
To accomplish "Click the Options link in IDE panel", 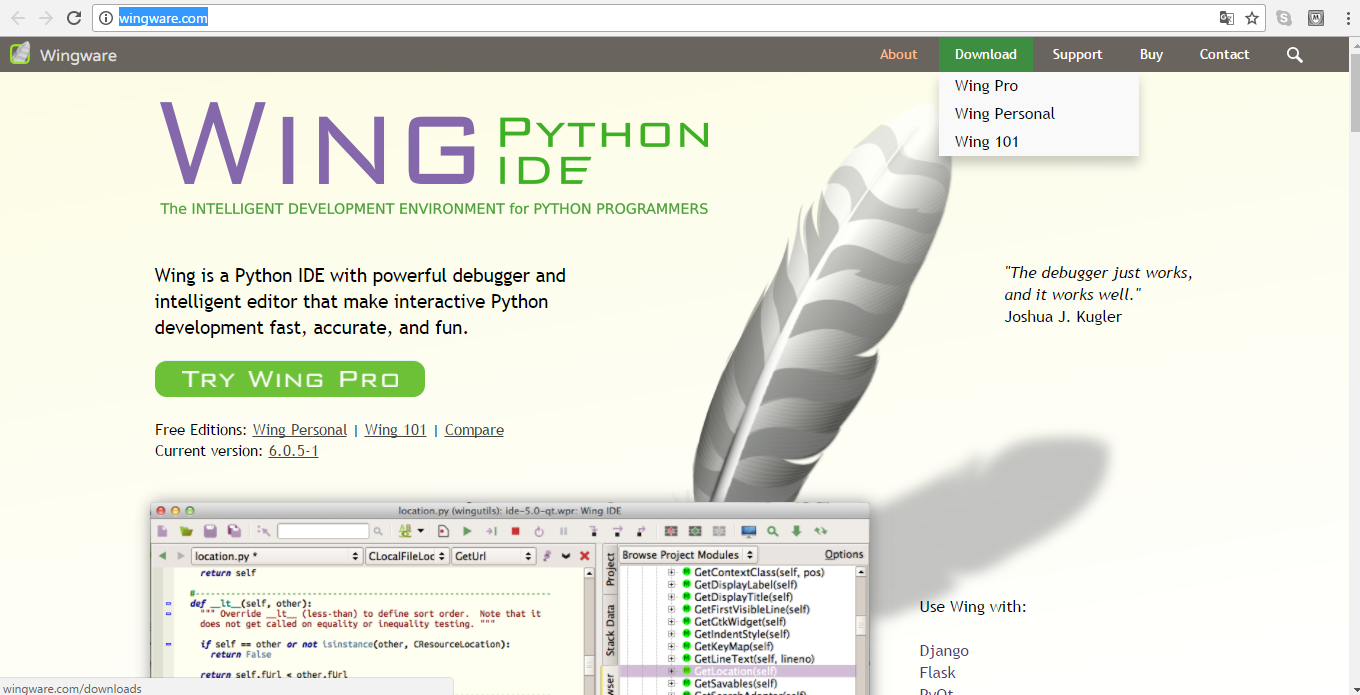I will [x=844, y=555].
